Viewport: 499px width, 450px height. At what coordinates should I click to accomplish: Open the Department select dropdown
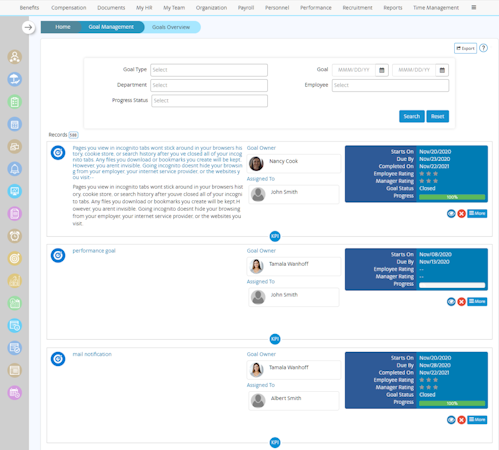(209, 85)
